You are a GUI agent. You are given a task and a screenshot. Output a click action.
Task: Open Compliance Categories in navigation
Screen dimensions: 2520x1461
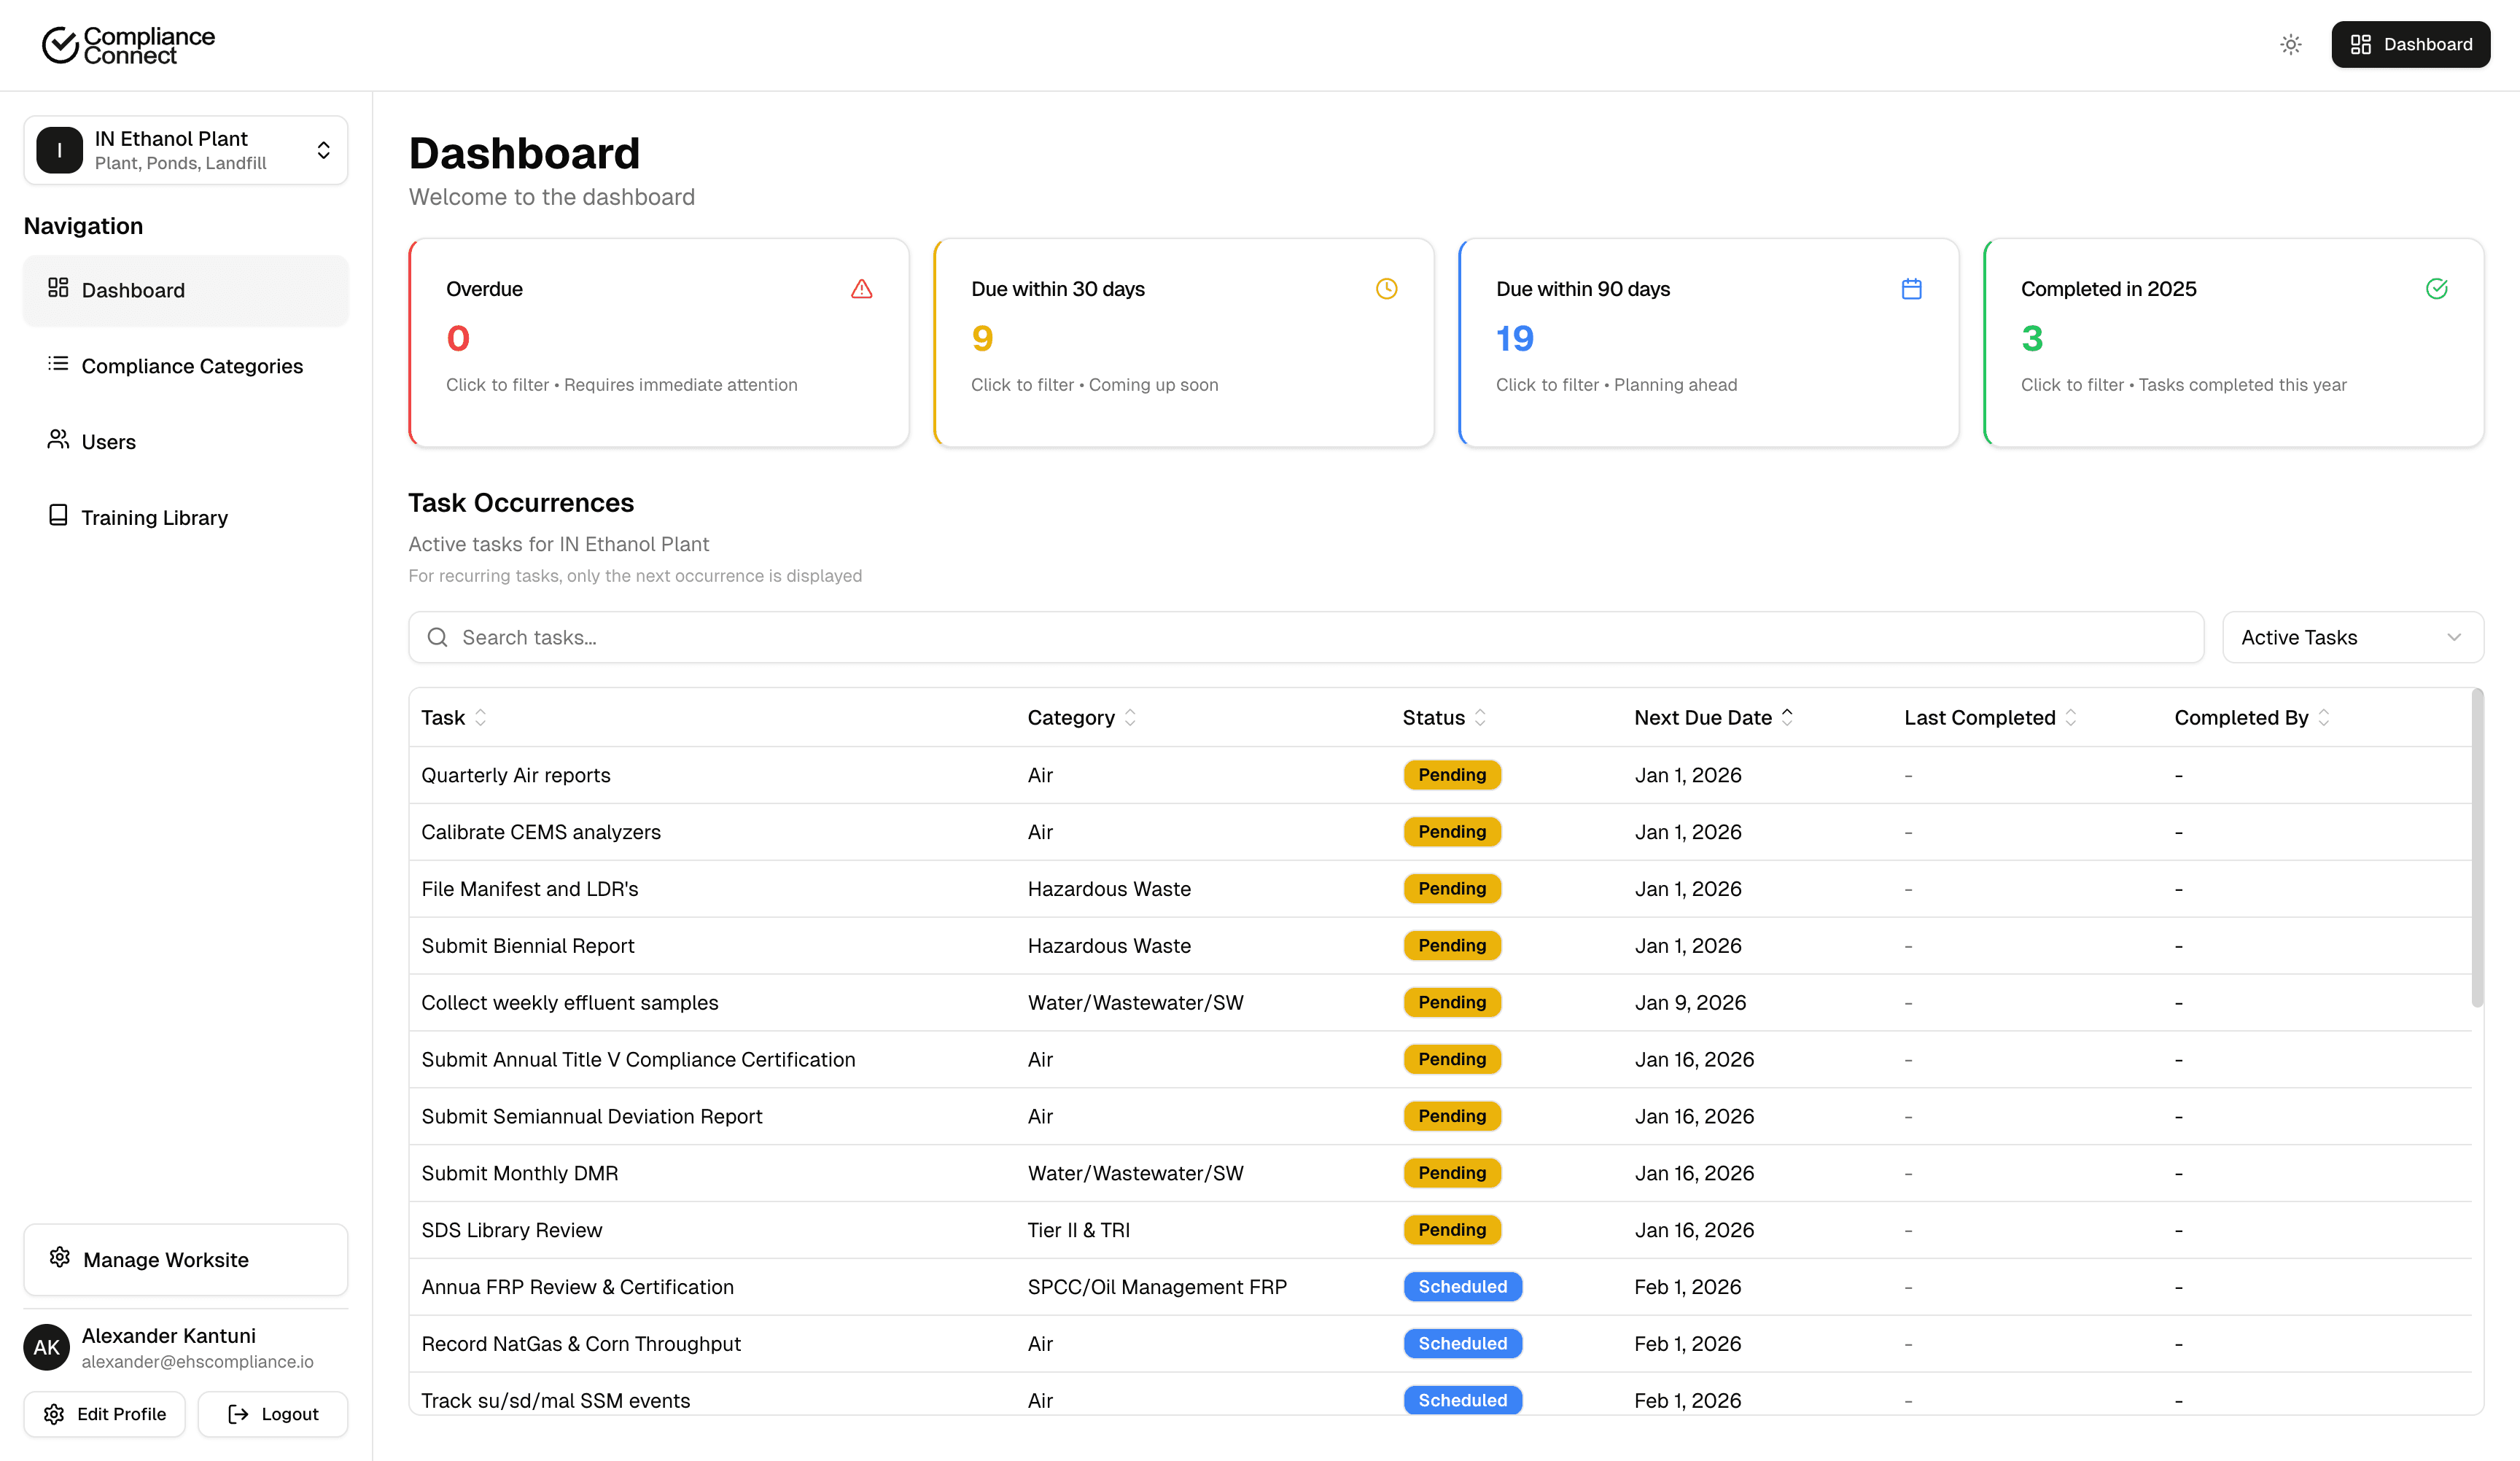[x=191, y=366]
